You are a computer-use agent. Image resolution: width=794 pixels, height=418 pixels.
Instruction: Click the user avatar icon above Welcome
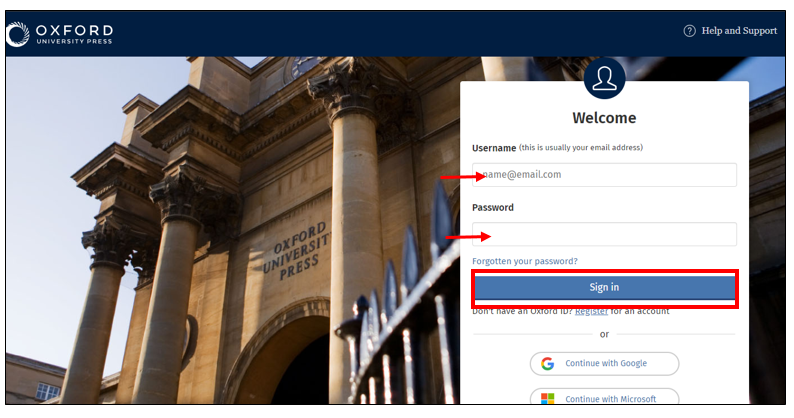pos(604,78)
